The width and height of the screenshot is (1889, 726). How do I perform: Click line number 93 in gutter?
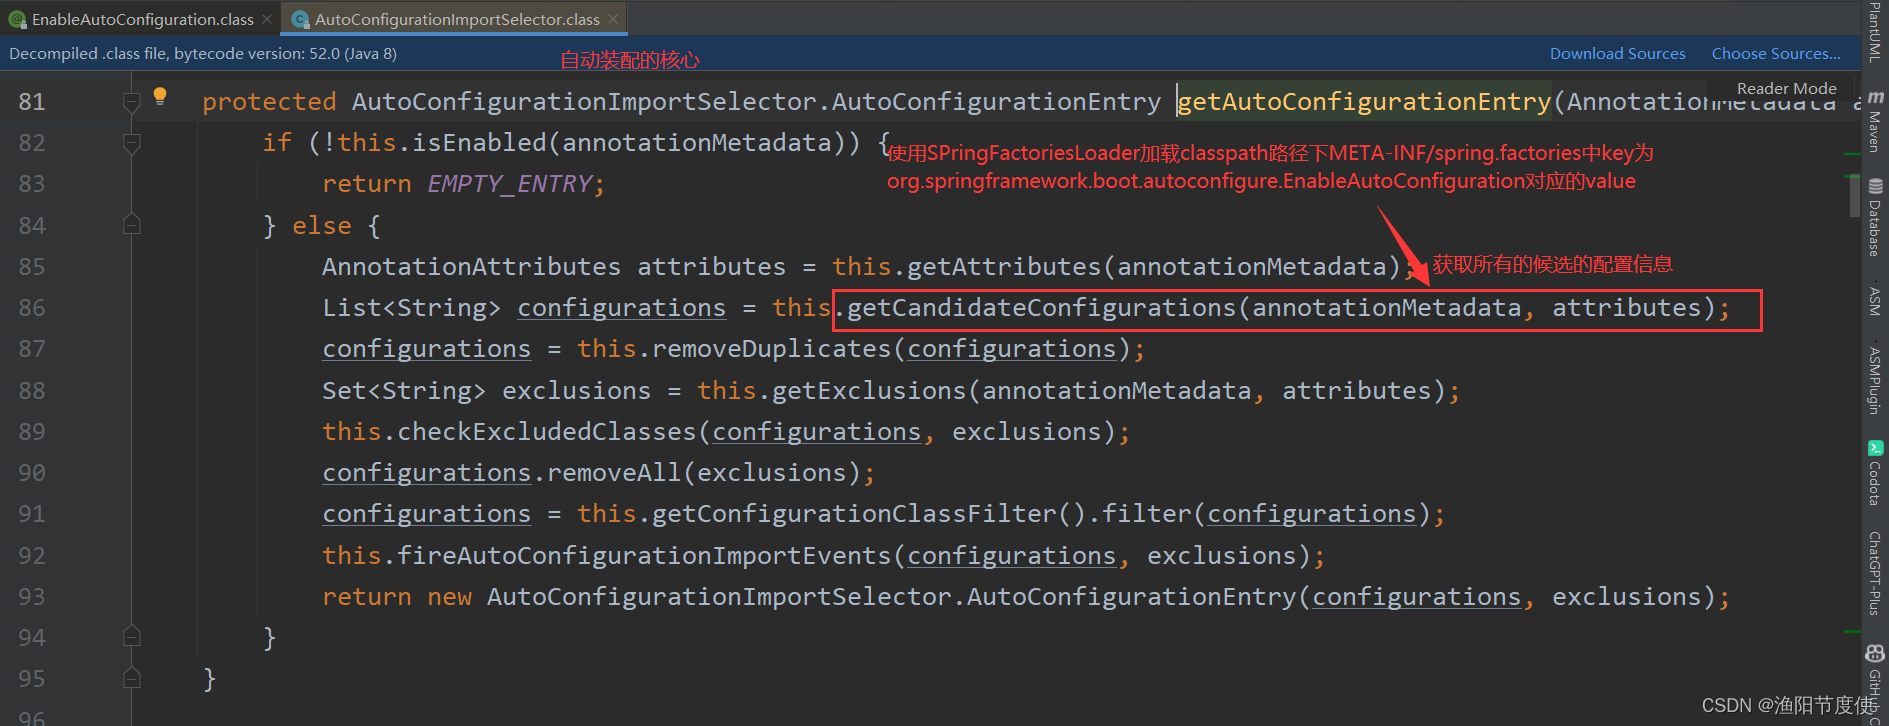32,597
